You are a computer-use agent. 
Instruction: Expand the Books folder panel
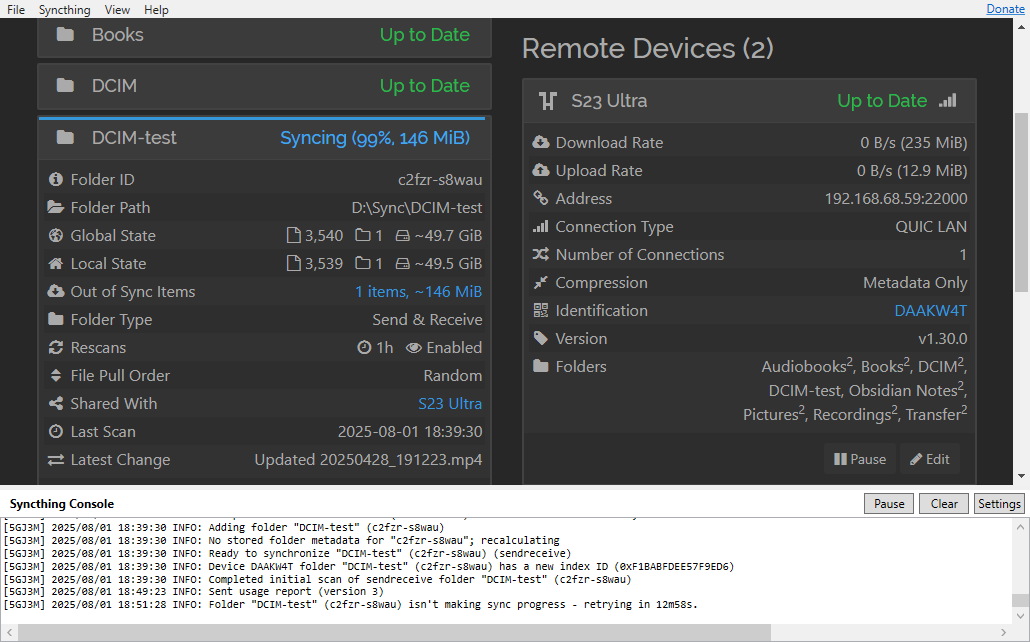click(264, 35)
